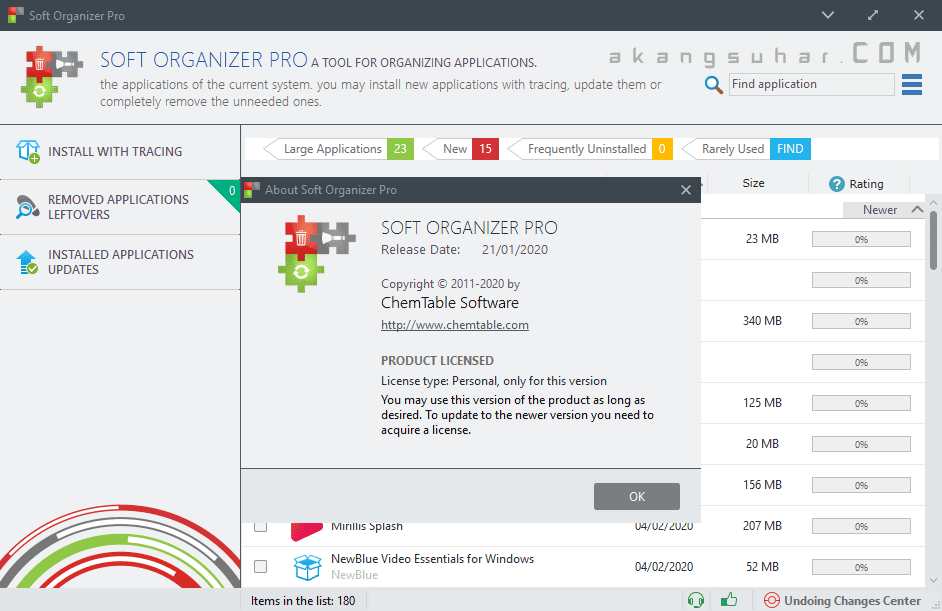The width and height of the screenshot is (942, 611).
Task: Click the 20 MB size cell
Action: [x=762, y=443]
